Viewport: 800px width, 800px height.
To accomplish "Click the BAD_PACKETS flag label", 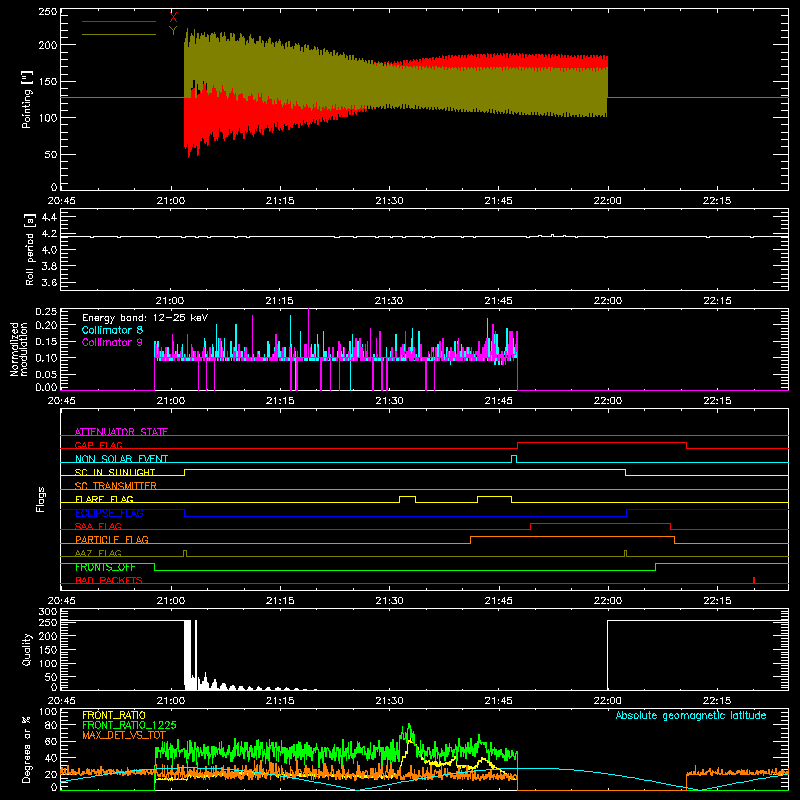I will click(109, 580).
